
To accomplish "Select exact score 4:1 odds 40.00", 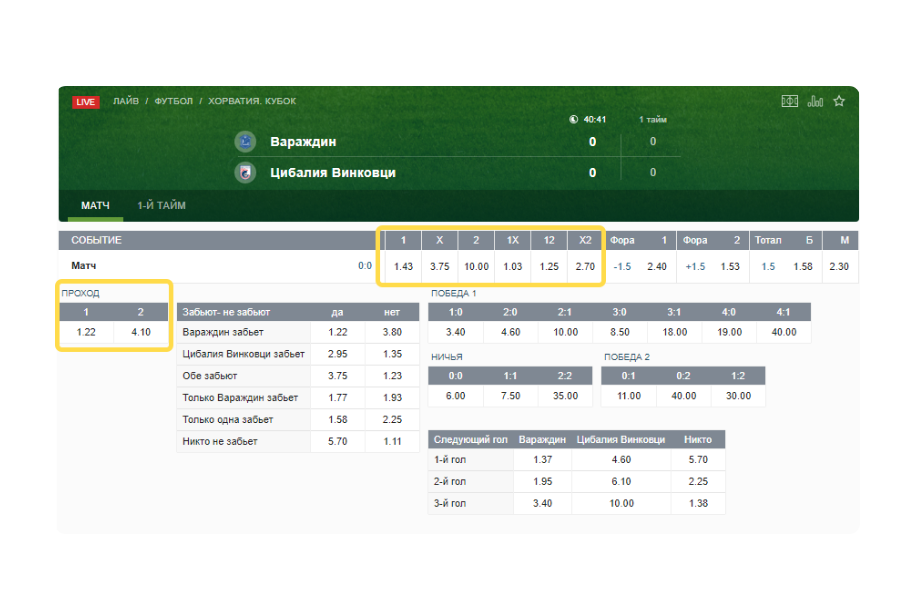I will click(784, 333).
